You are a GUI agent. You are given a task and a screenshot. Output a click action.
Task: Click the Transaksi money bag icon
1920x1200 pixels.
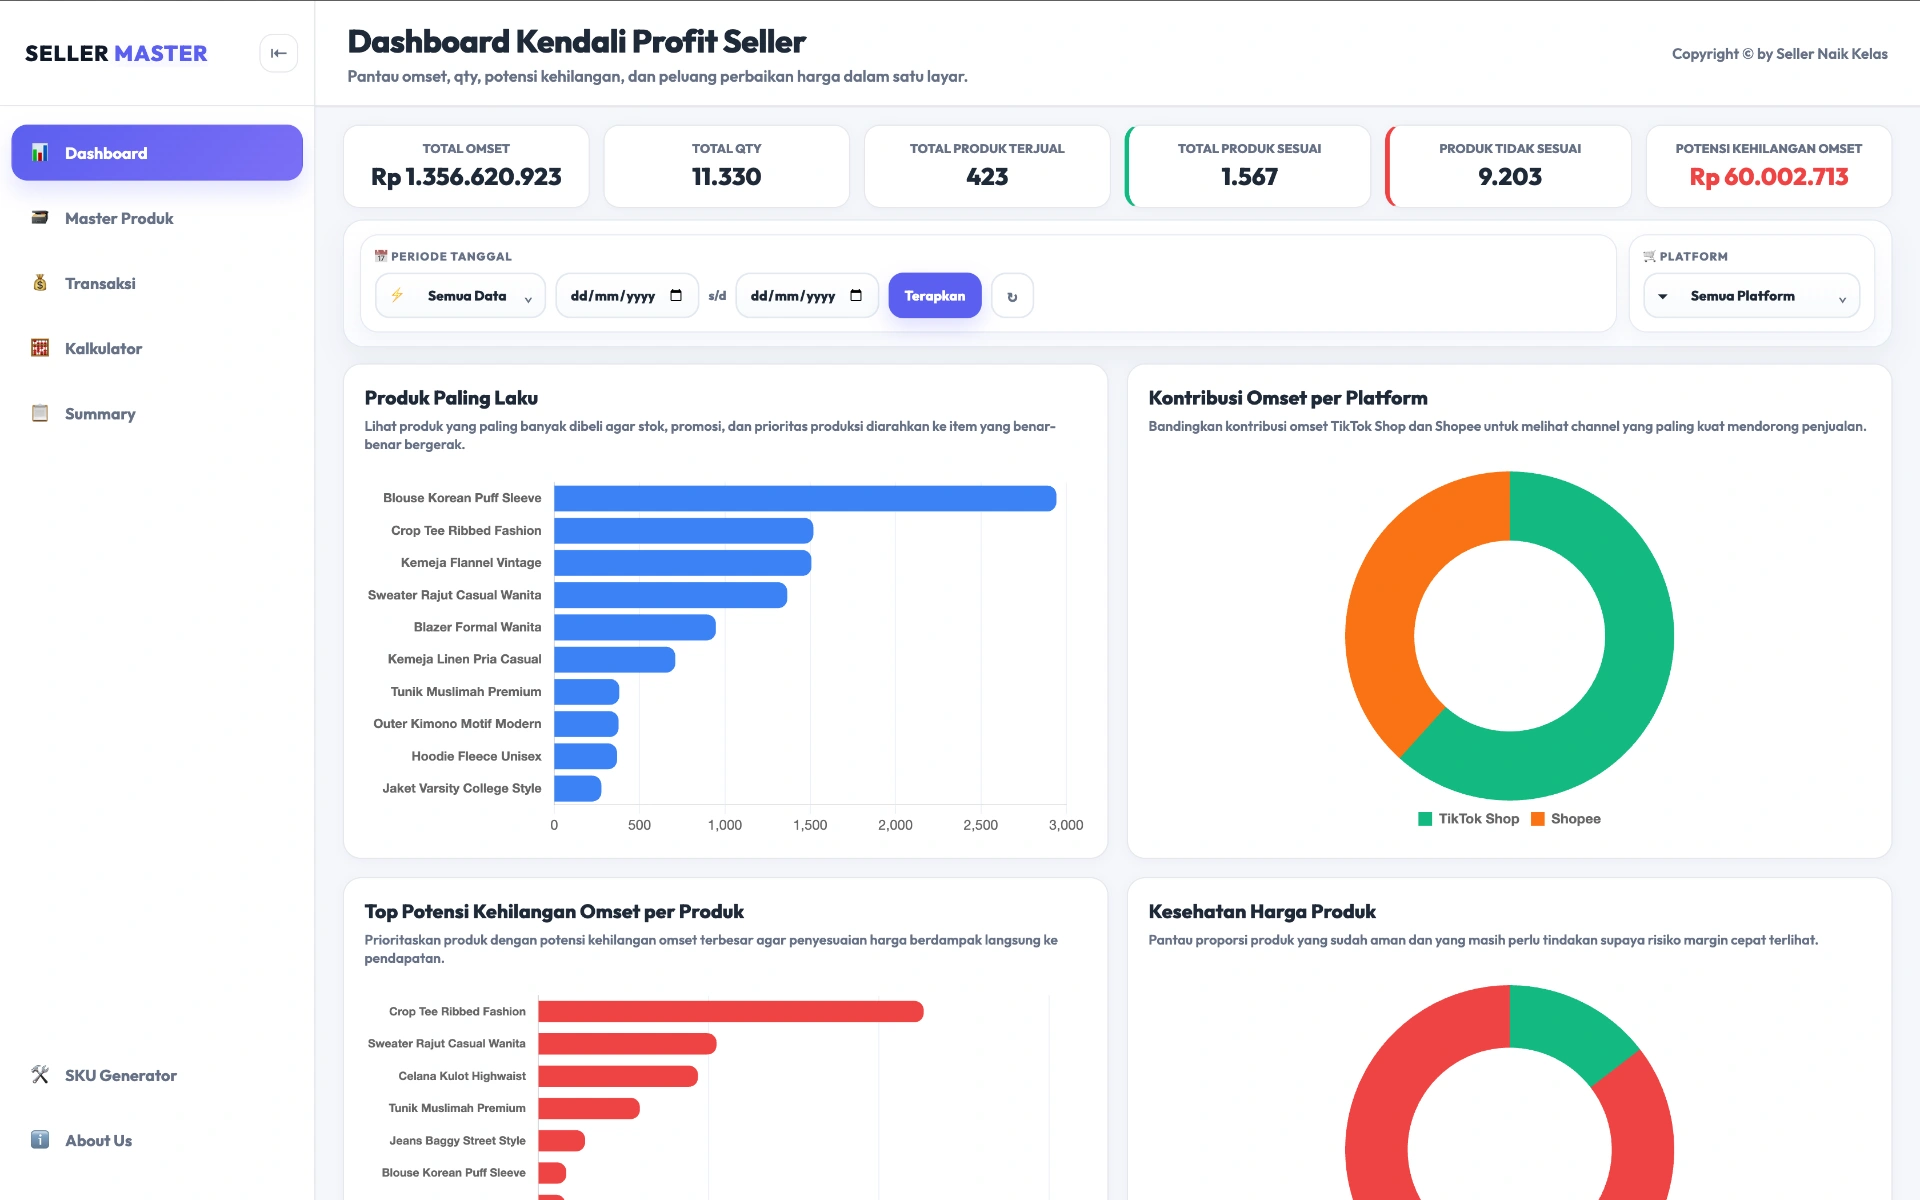40,283
